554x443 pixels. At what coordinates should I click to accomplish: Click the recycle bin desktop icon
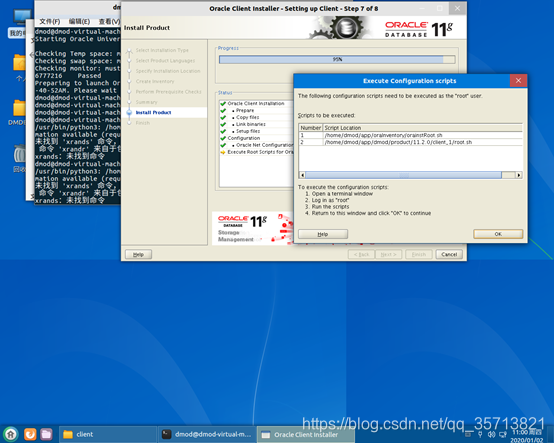coord(19,154)
